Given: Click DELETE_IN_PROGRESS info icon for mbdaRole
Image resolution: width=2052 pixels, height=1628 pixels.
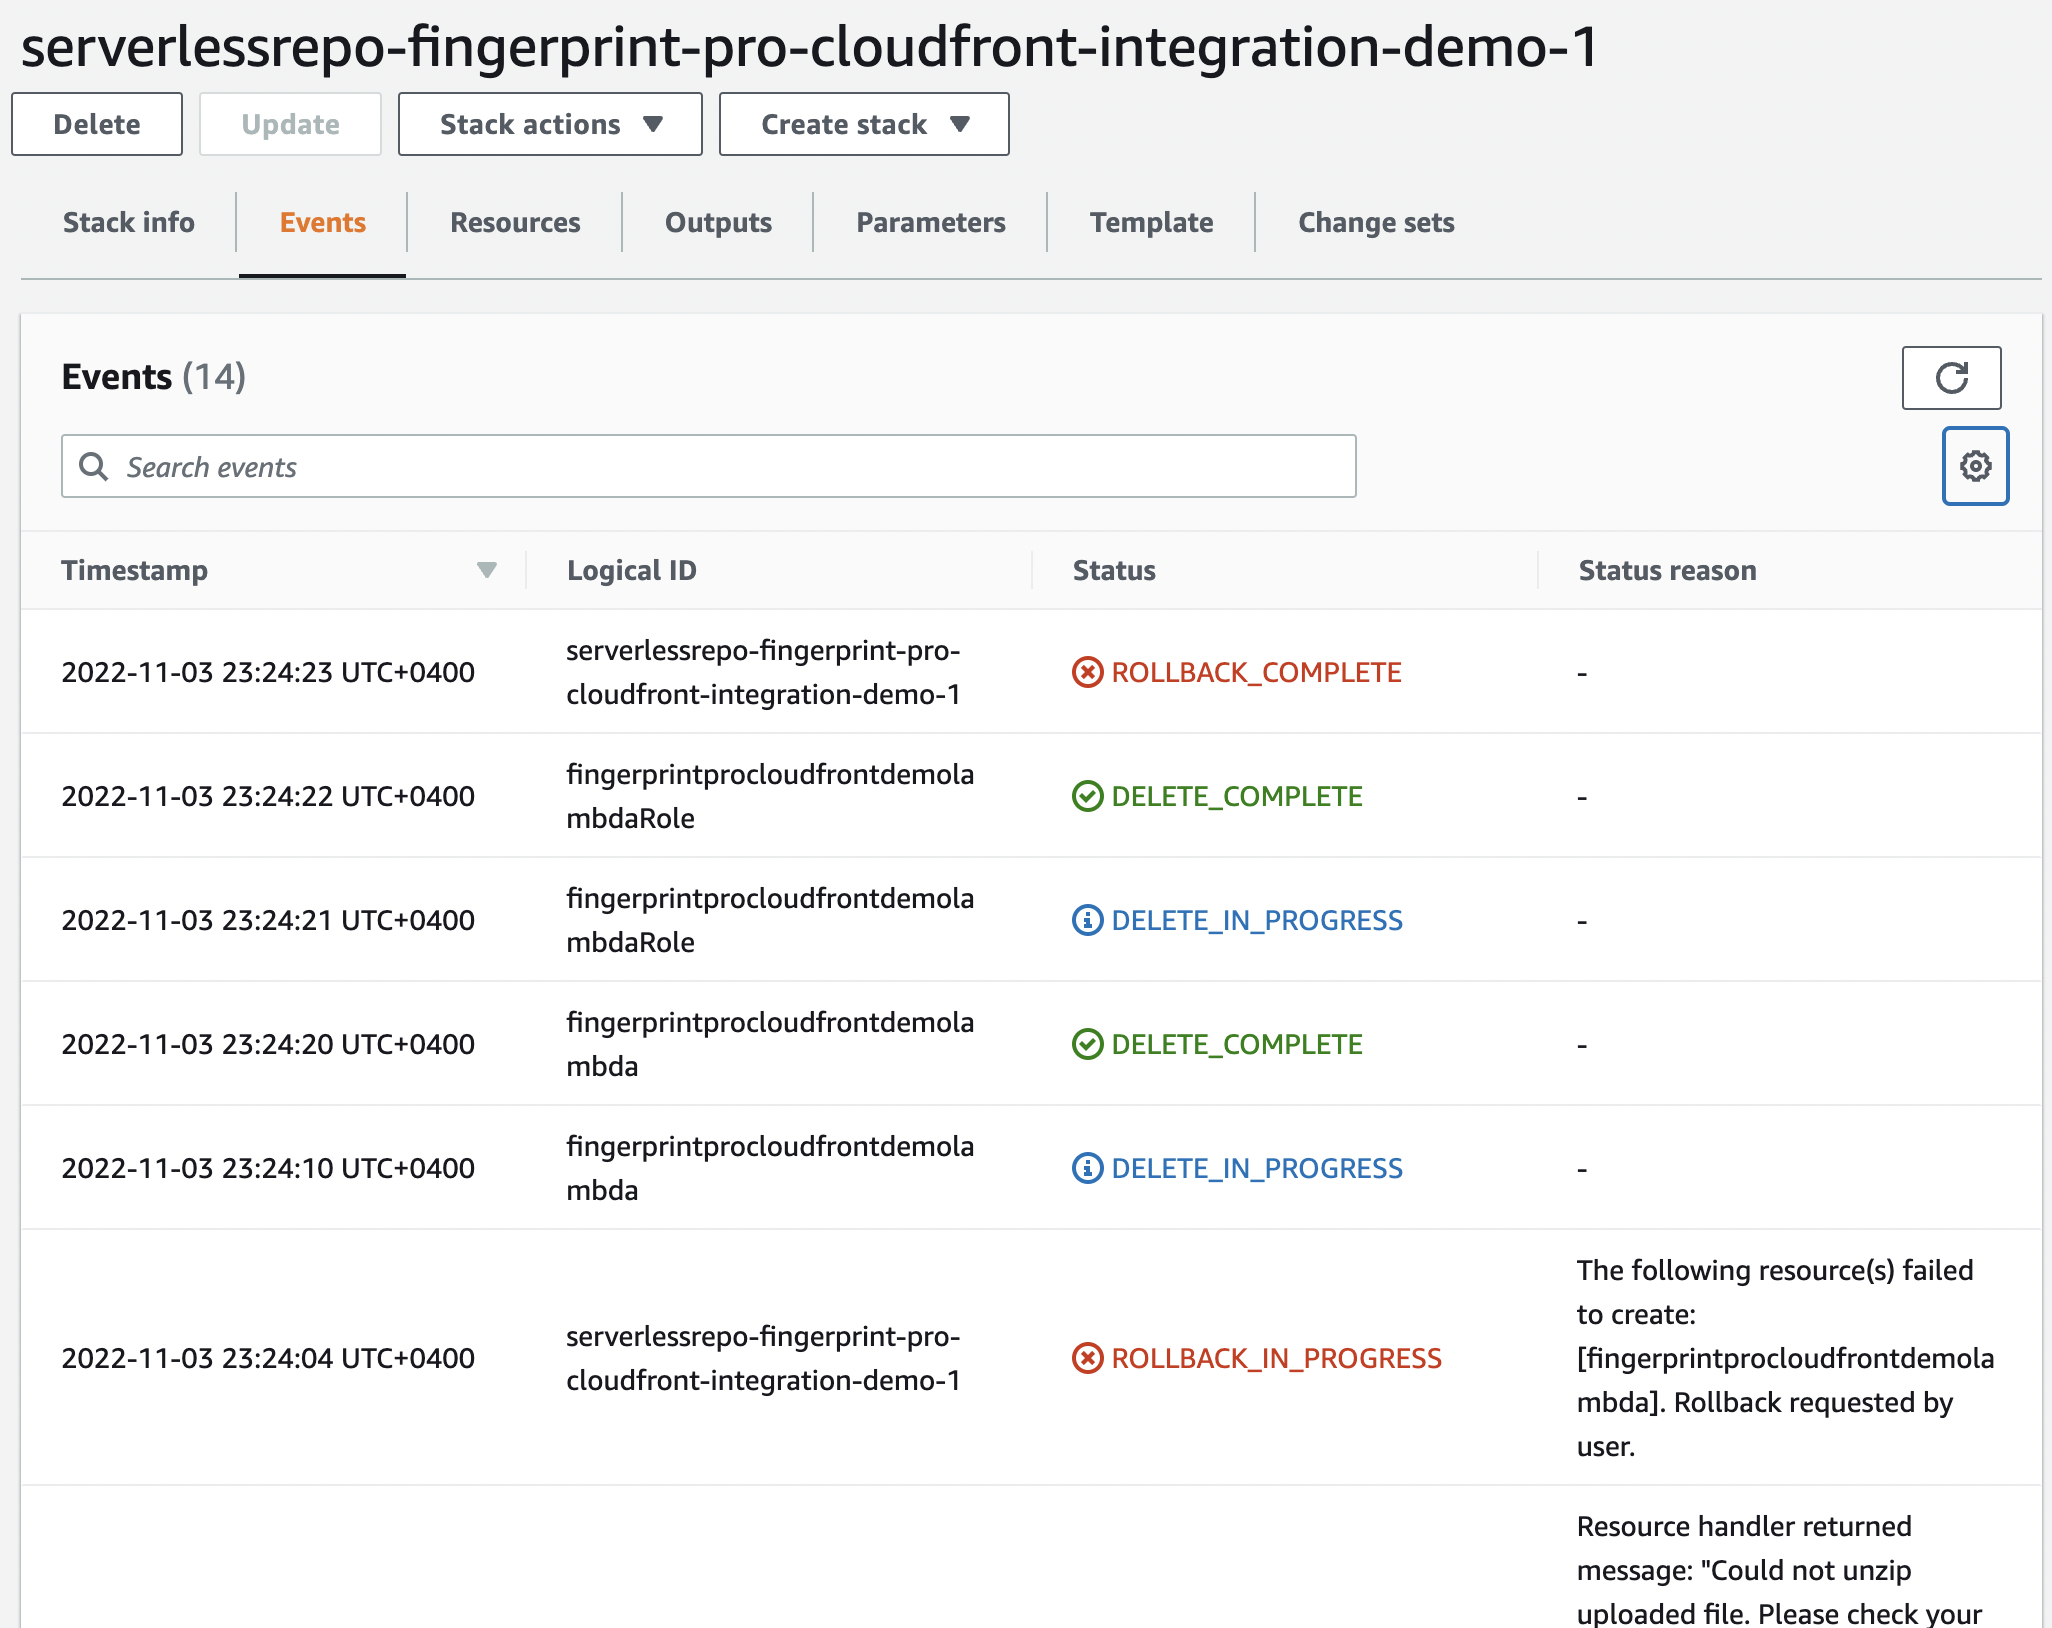Looking at the screenshot, I should [x=1087, y=920].
